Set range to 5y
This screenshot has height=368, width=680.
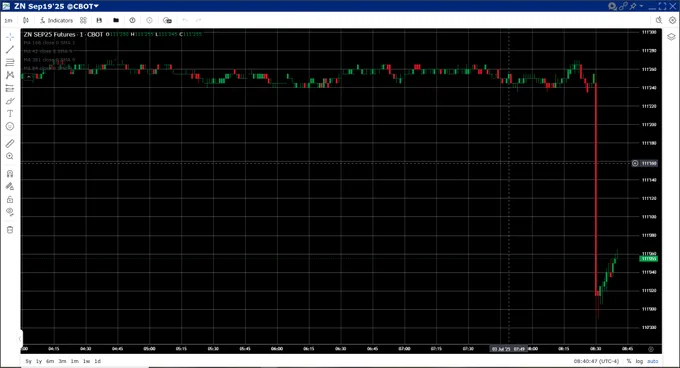tap(29, 361)
